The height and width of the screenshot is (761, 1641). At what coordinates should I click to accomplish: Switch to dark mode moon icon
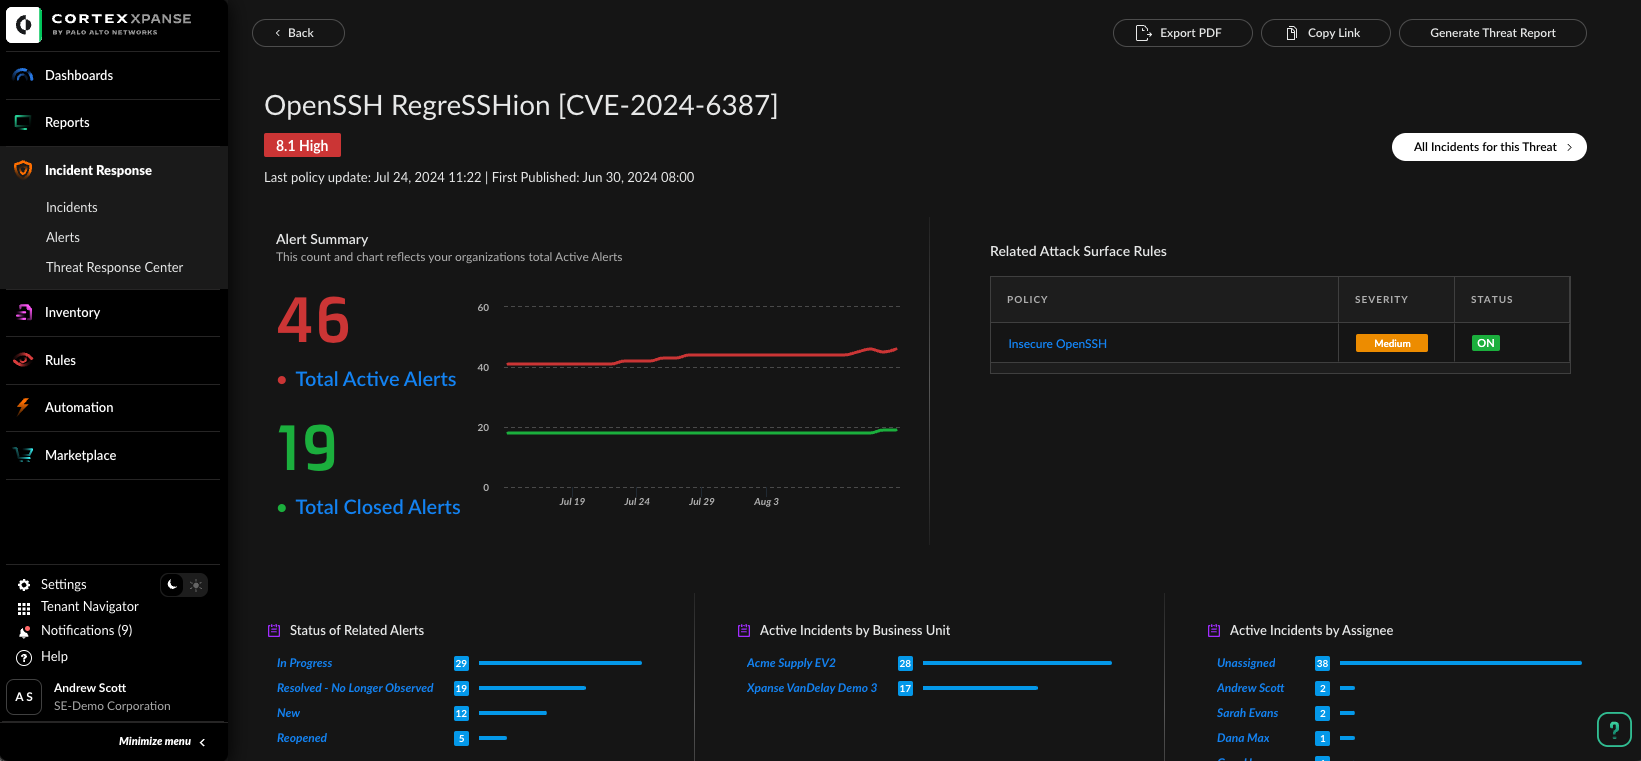[x=173, y=585]
